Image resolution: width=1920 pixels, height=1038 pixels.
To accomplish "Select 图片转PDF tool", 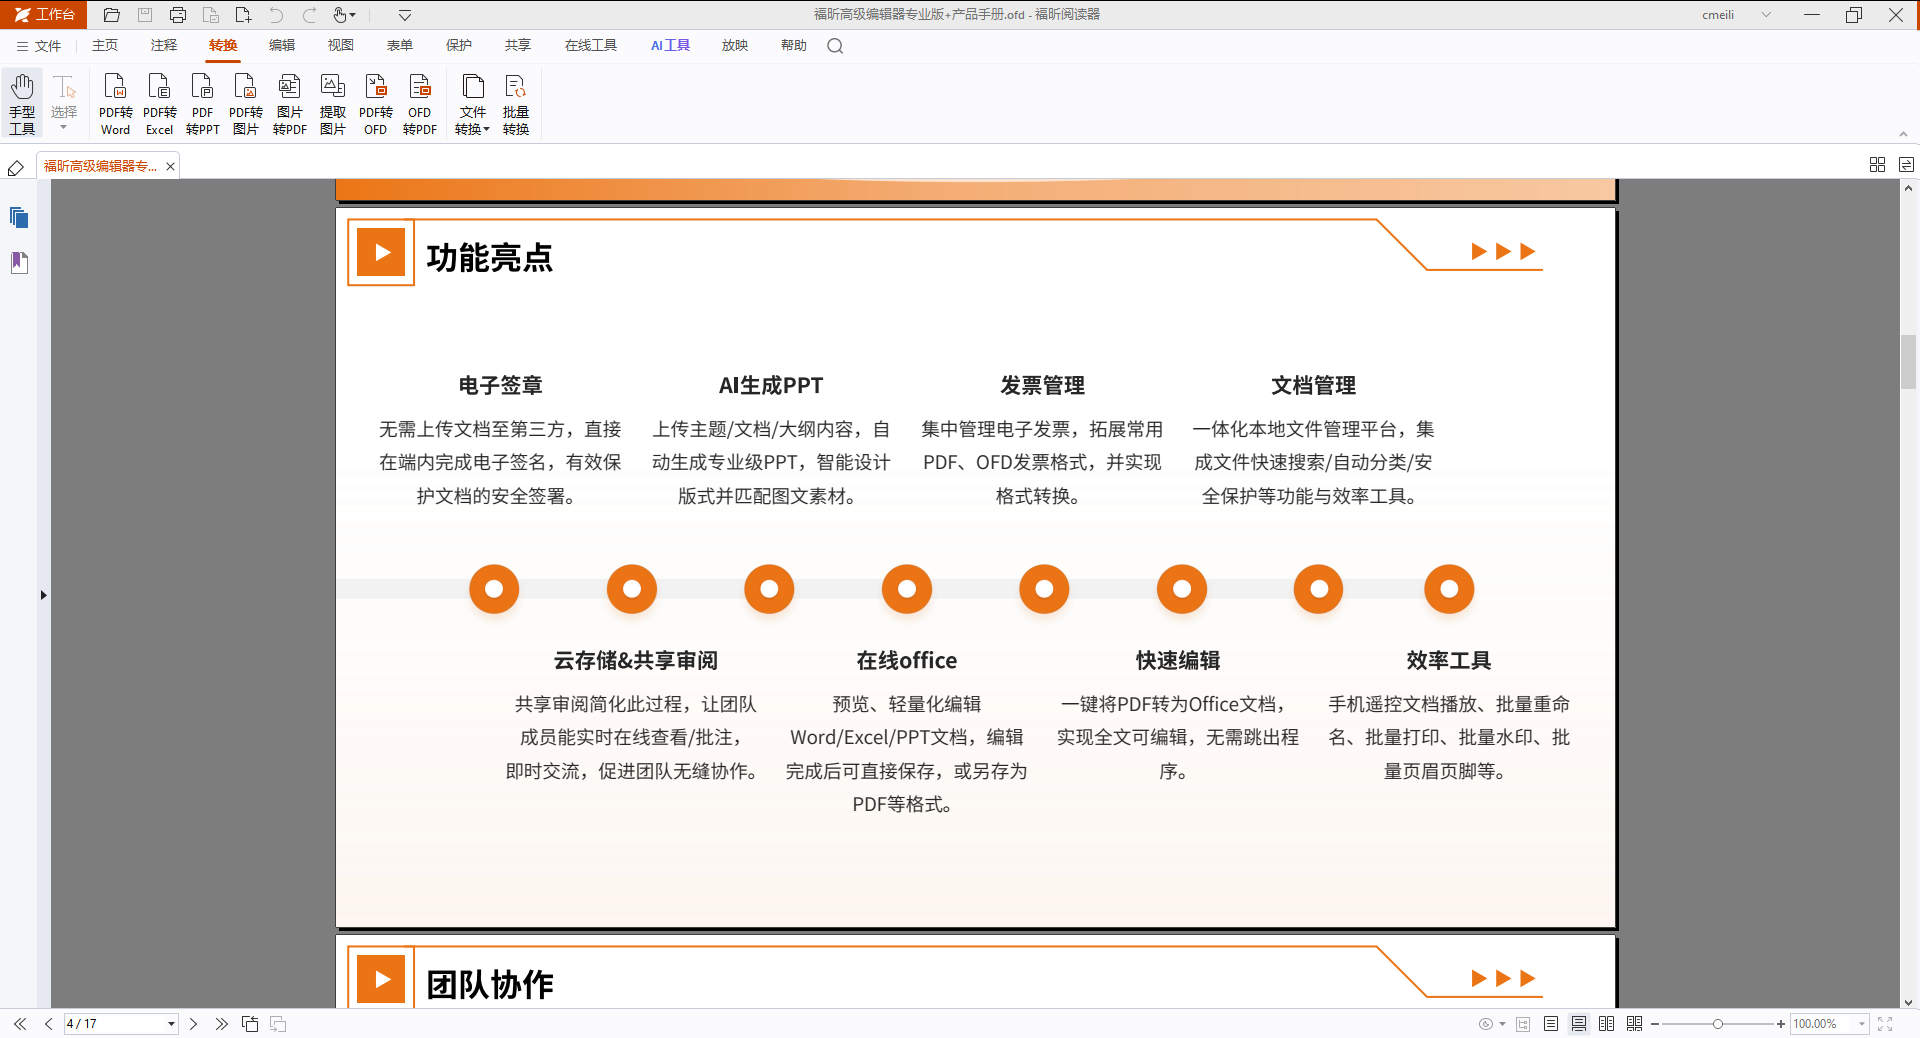I will [290, 104].
